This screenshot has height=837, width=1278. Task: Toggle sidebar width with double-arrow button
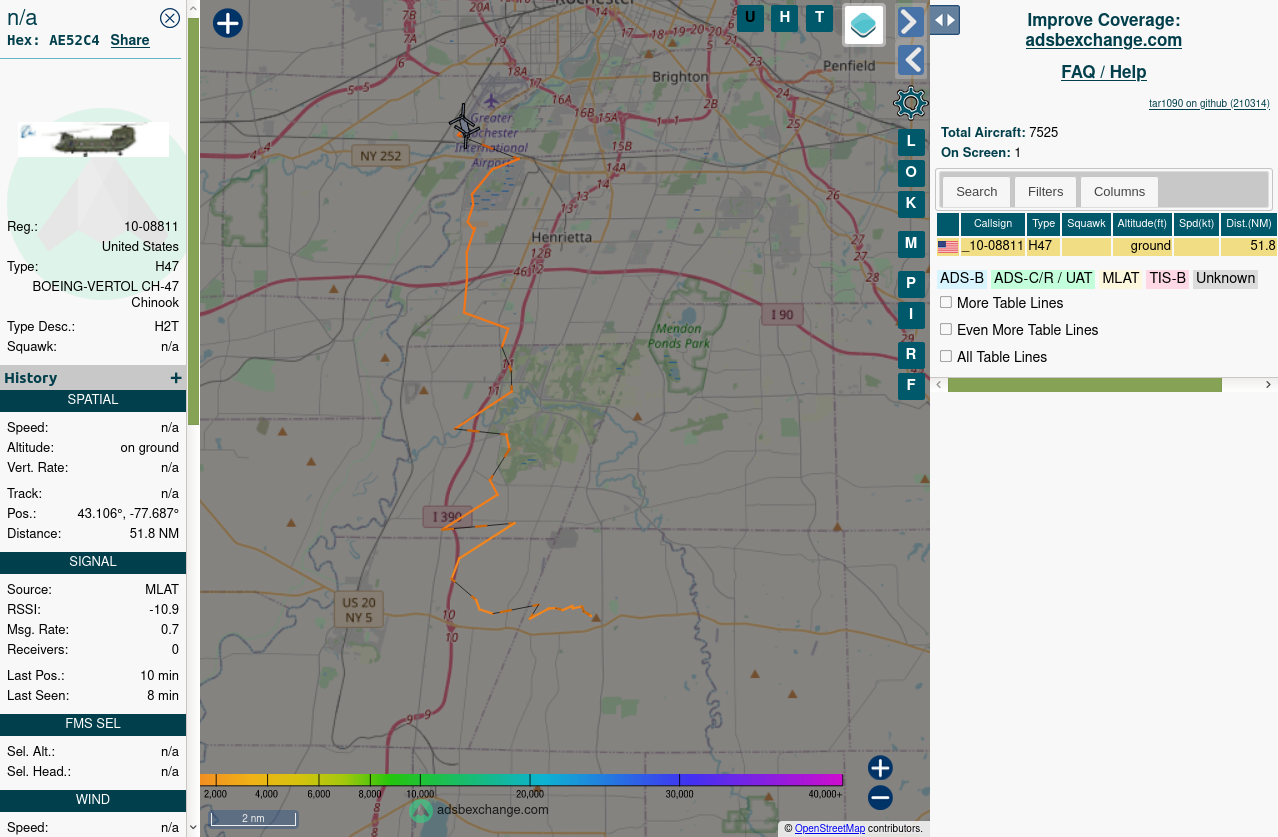click(x=945, y=19)
